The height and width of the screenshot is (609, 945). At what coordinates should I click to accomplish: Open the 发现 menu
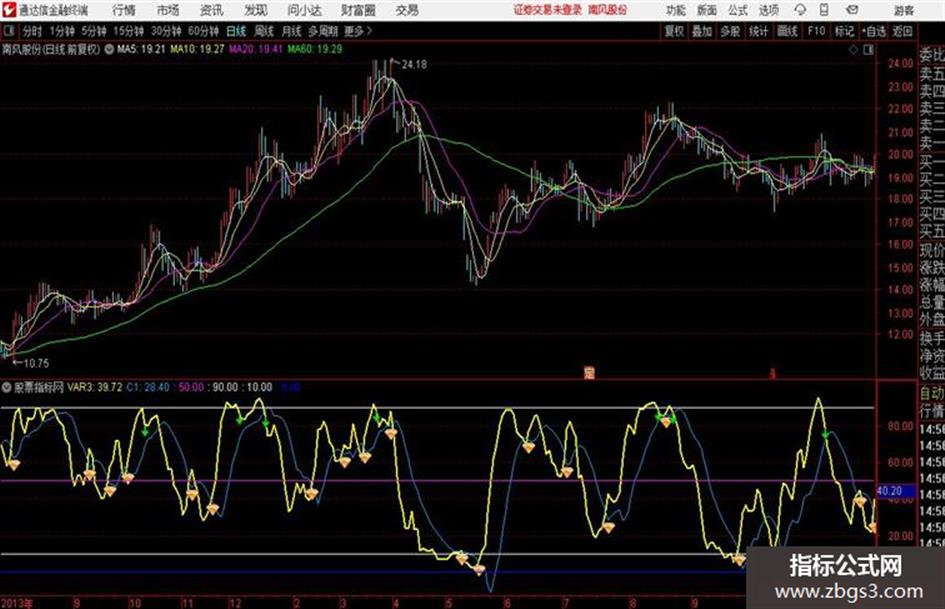click(x=256, y=10)
